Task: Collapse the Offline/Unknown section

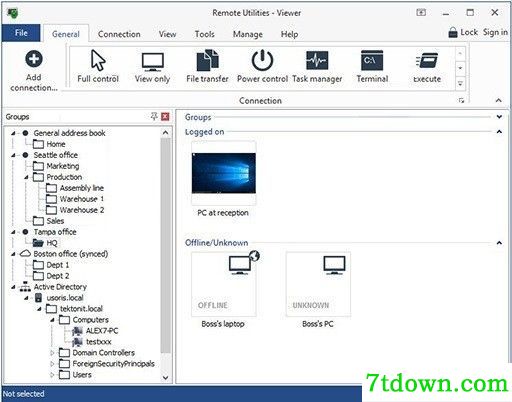Action: 499,243
